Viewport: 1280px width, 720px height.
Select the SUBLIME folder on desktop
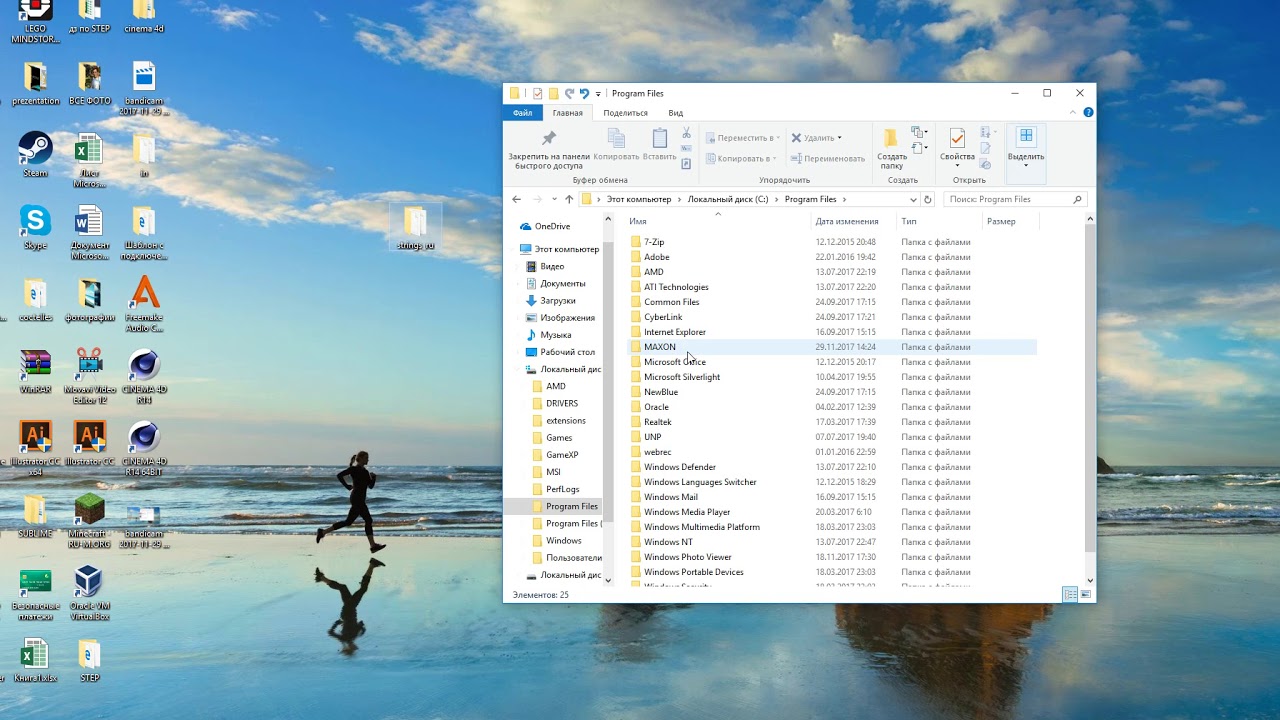pyautogui.click(x=35, y=516)
